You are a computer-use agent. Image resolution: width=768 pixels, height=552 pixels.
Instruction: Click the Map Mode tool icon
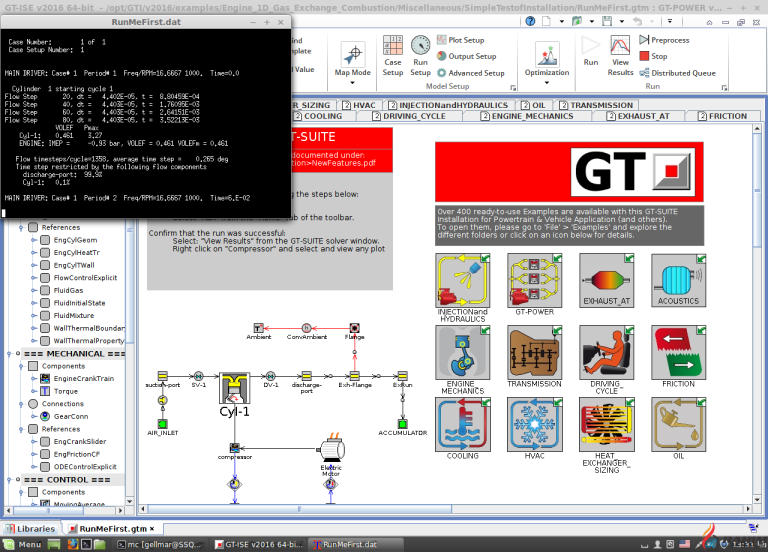353,54
